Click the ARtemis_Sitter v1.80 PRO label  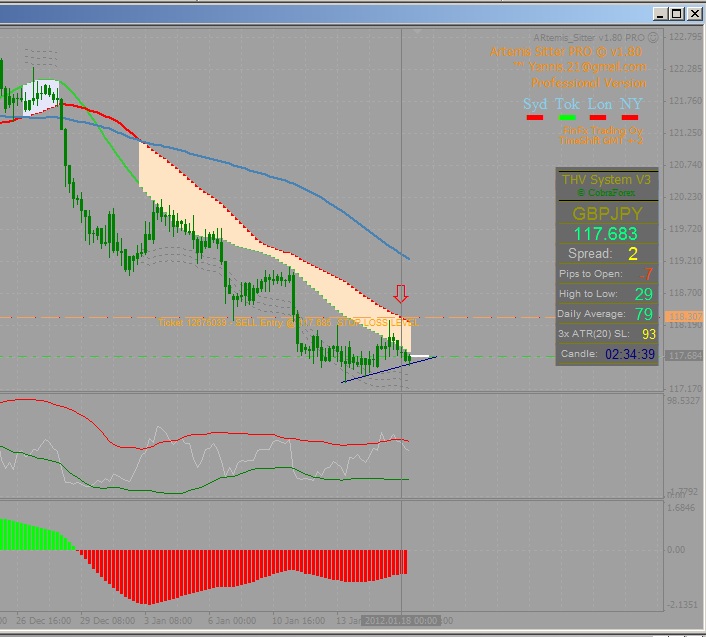[x=589, y=38]
